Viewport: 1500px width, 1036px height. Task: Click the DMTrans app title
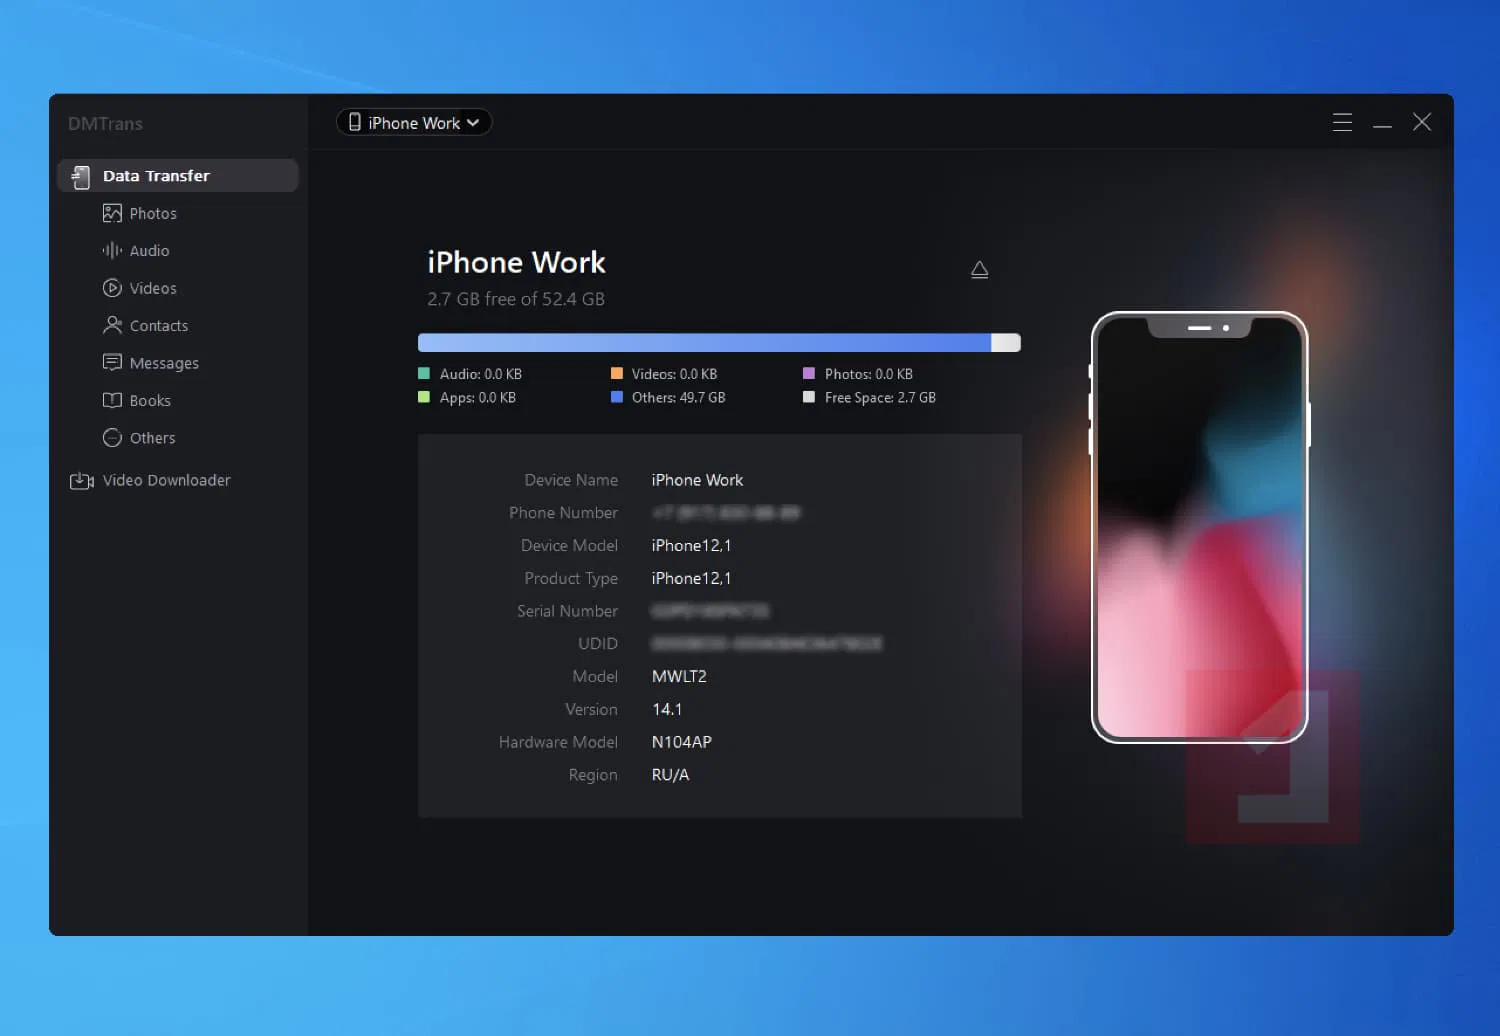105,124
